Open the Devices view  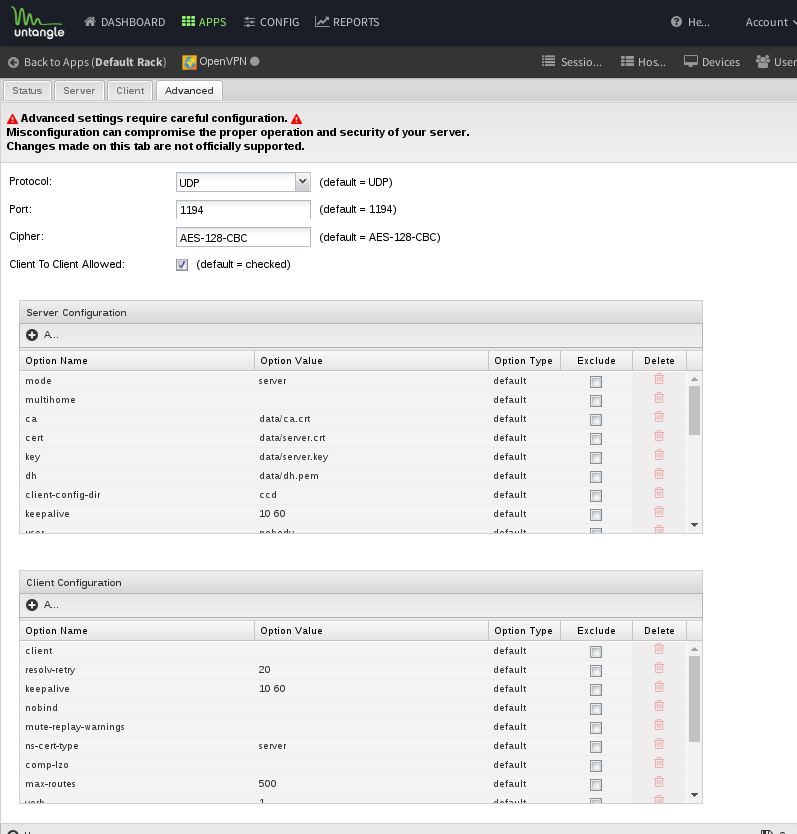(x=711, y=62)
